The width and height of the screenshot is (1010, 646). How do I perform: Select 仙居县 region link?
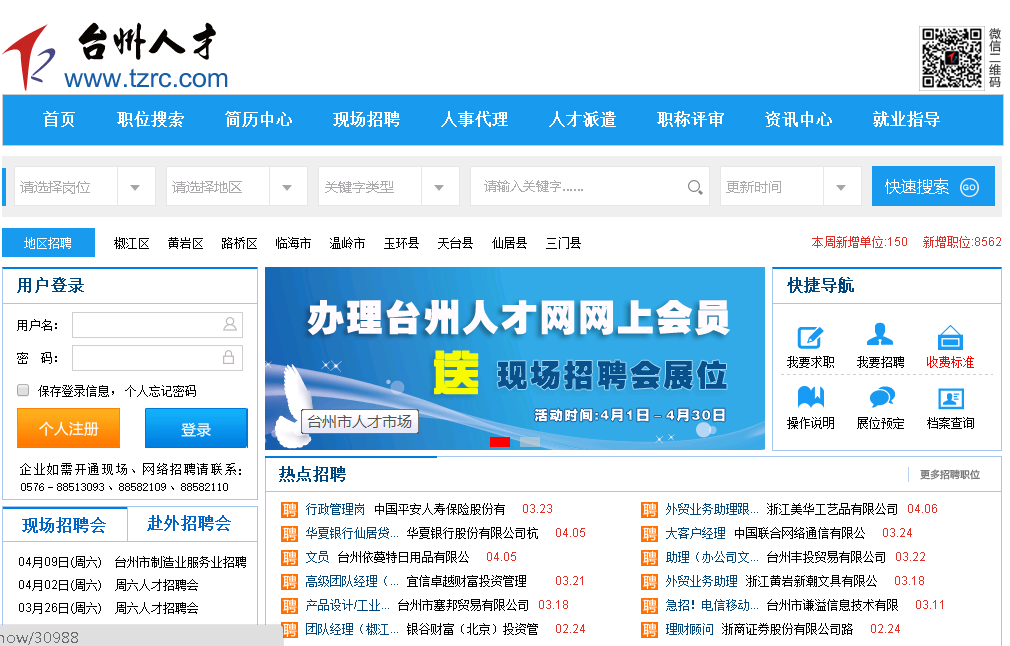[x=510, y=243]
